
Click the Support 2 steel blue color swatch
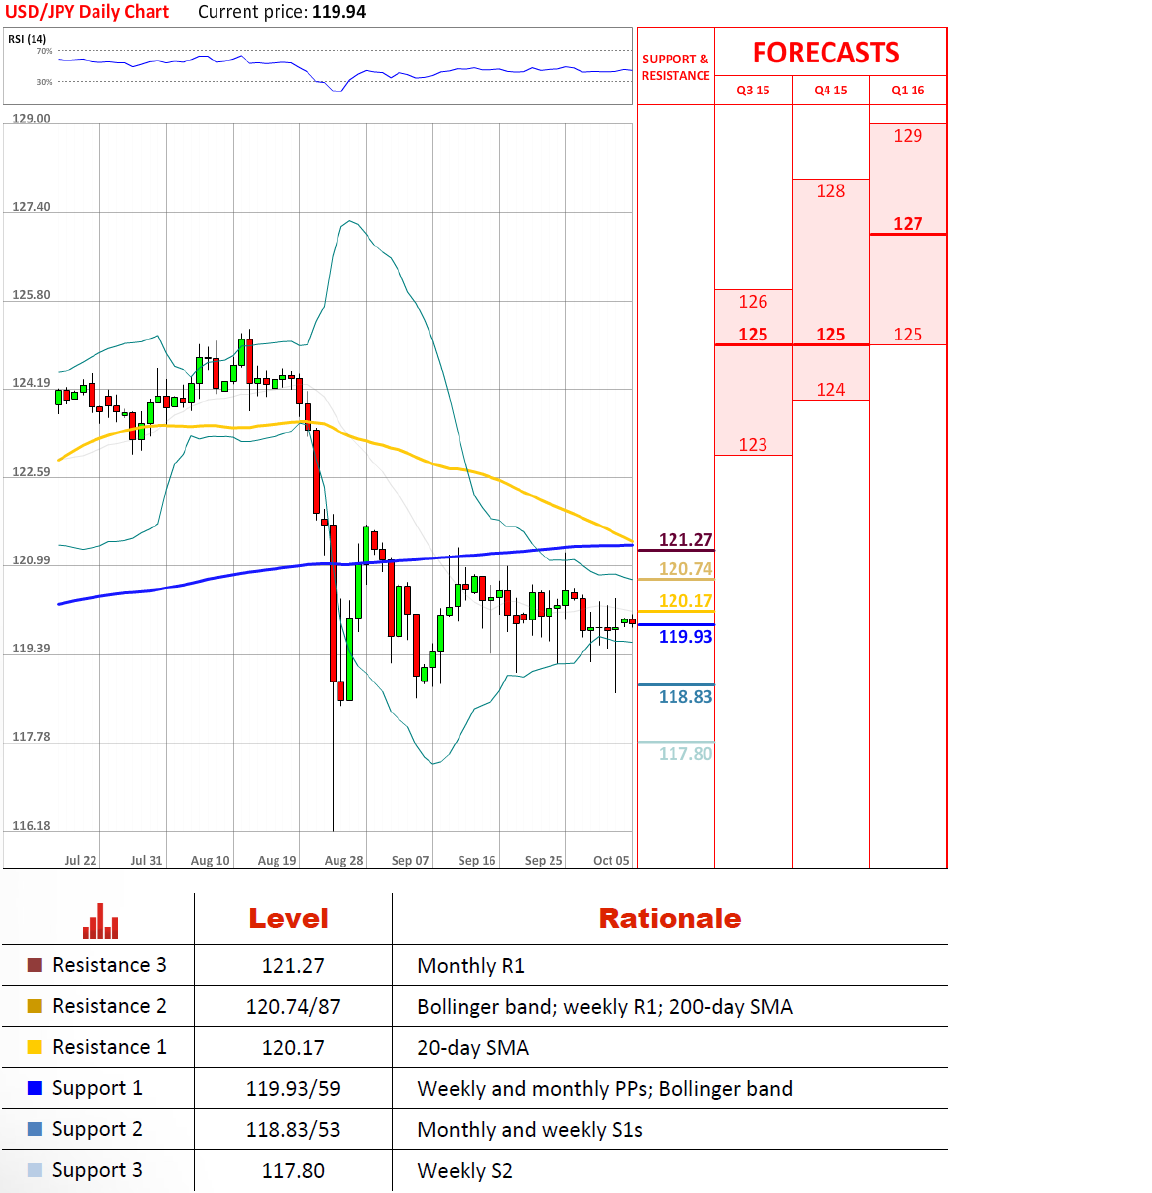coord(34,1129)
